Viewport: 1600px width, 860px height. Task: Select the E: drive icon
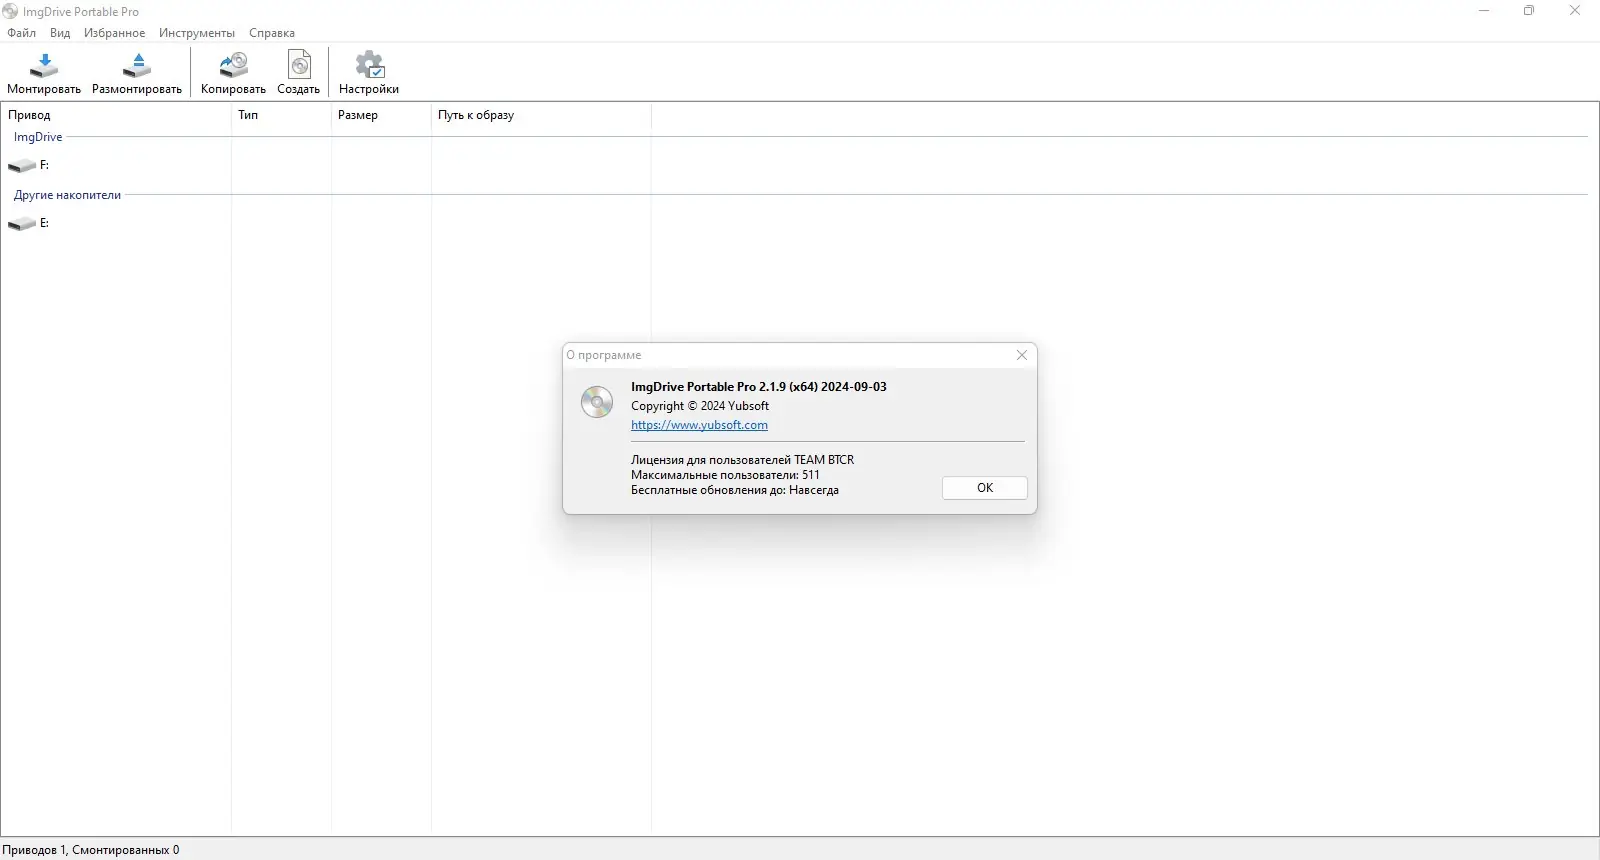tap(22, 224)
